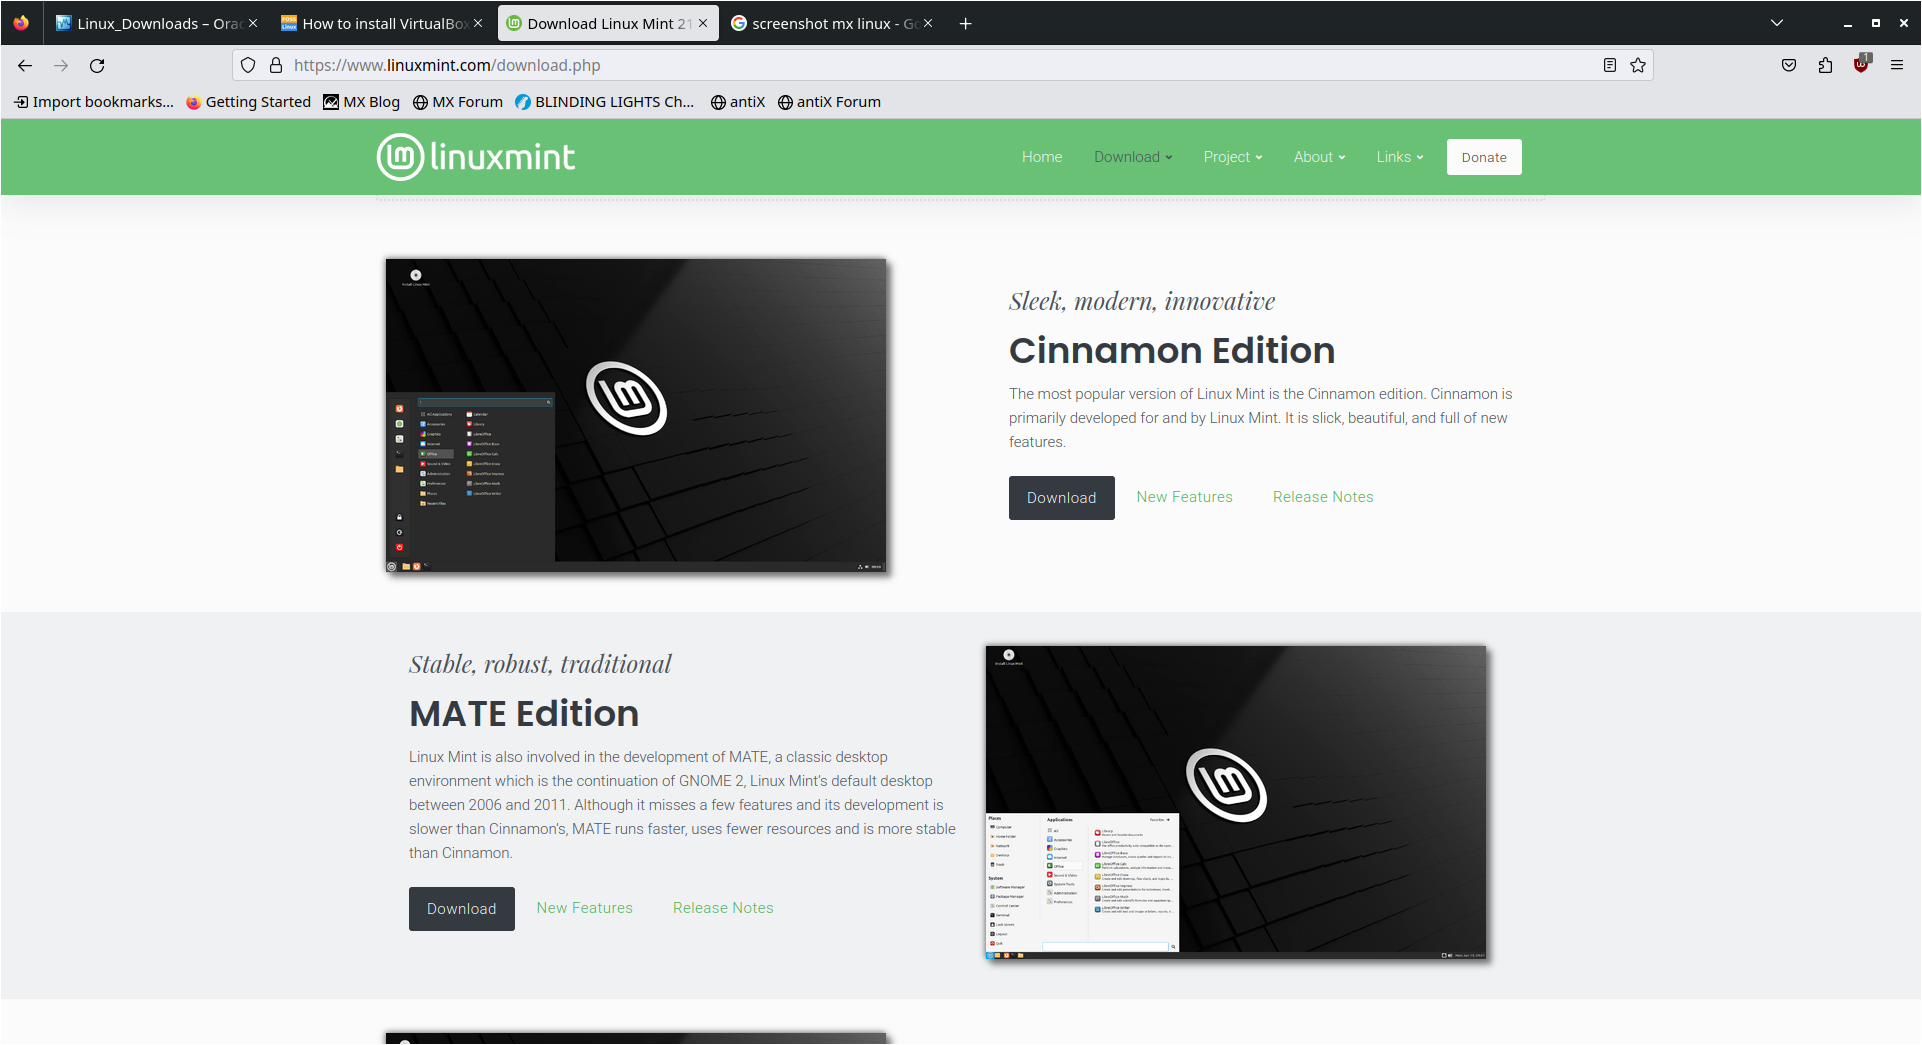This screenshot has width=1922, height=1045.
Task: Click the 'Stable, robust, traditional' tagline
Action: pos(540,664)
